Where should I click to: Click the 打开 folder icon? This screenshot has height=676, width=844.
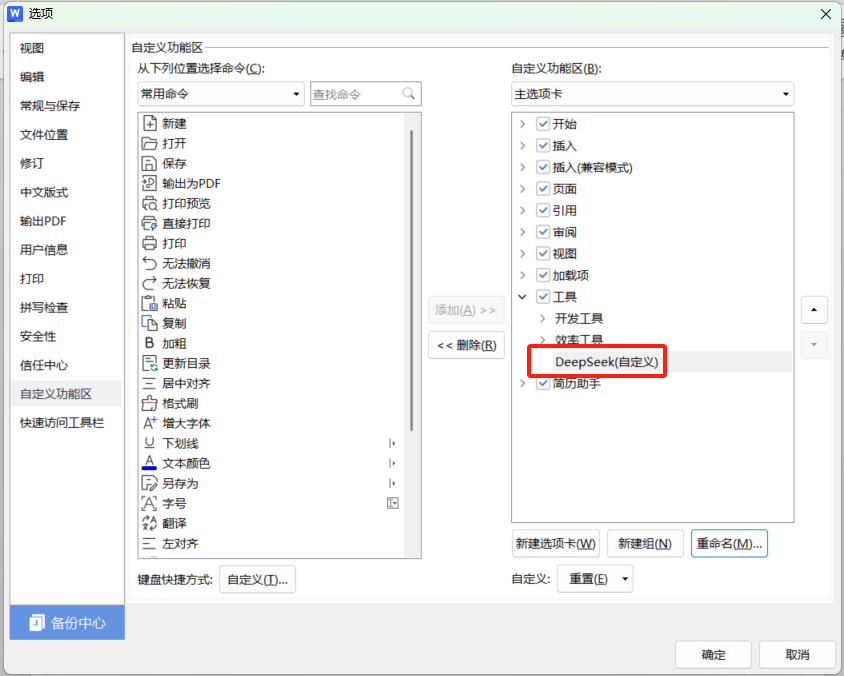coord(149,143)
